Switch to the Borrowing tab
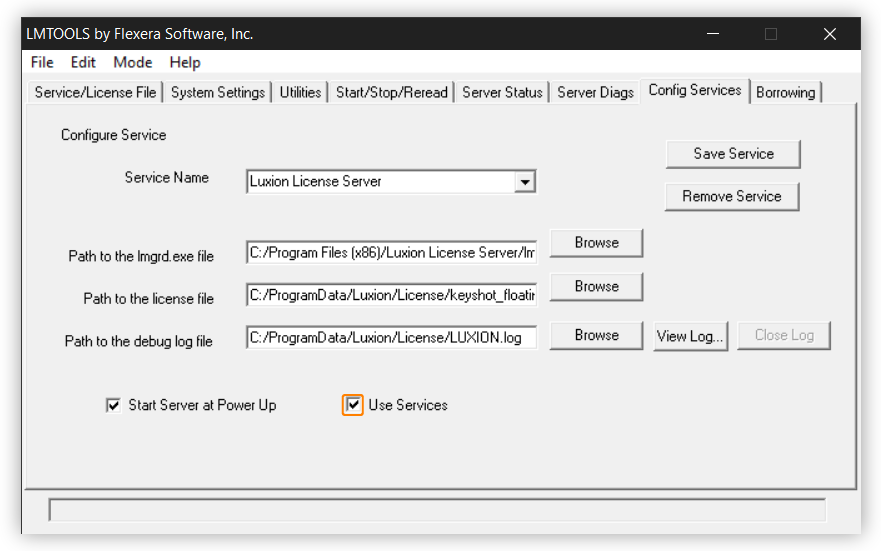This screenshot has width=881, height=551. tap(785, 92)
